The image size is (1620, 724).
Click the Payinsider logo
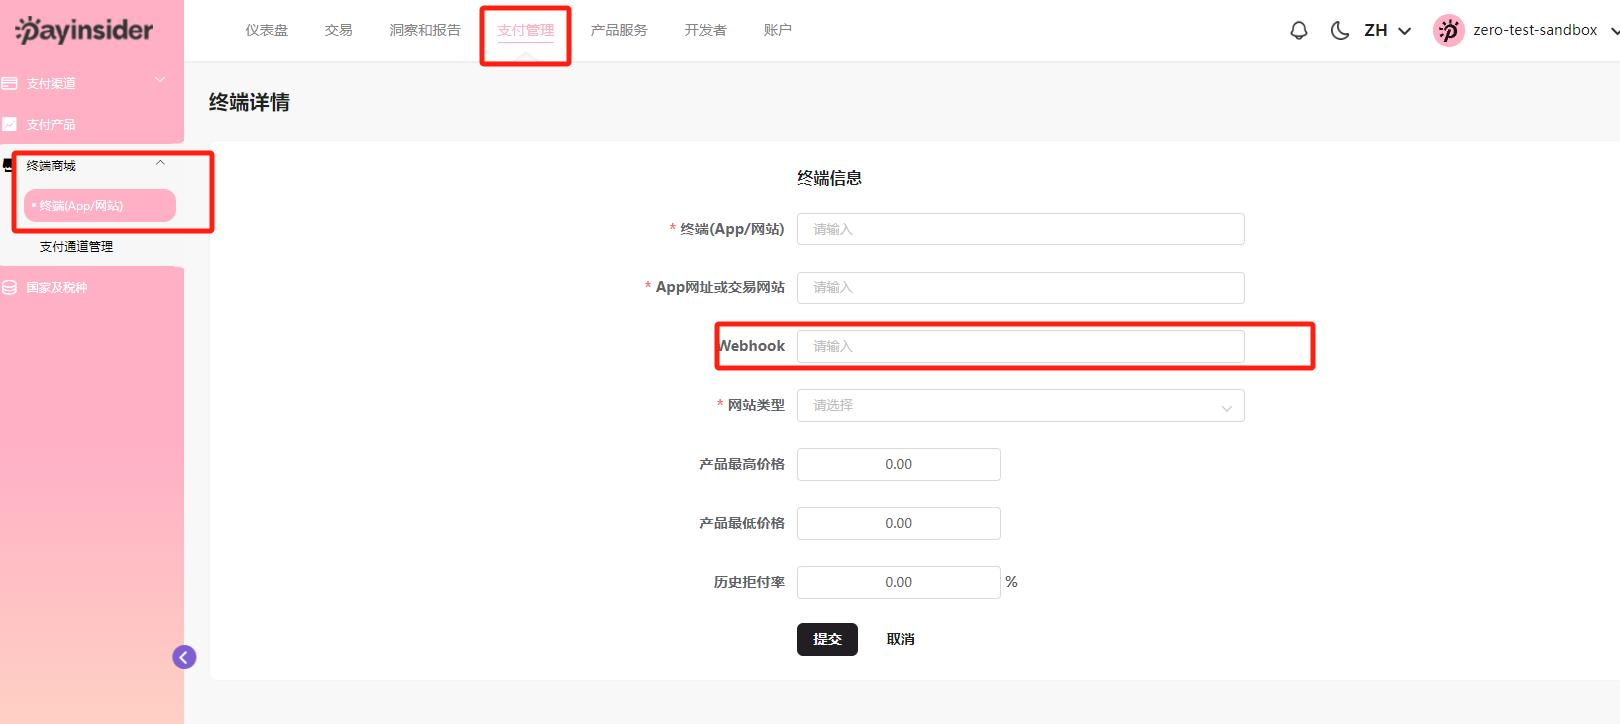tap(84, 30)
